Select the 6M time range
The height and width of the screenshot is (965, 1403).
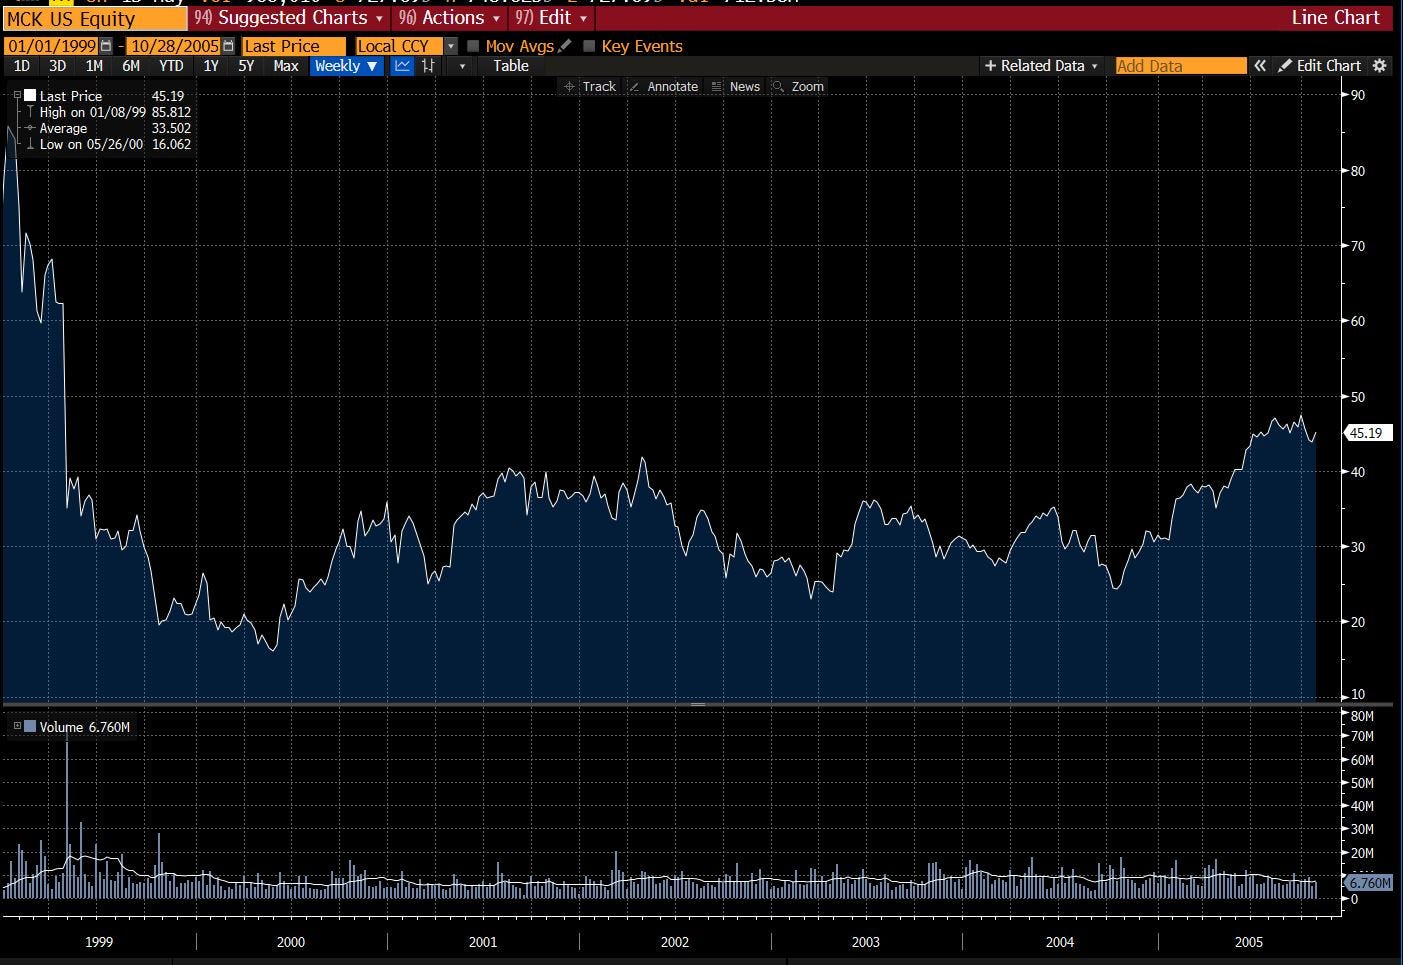[131, 66]
